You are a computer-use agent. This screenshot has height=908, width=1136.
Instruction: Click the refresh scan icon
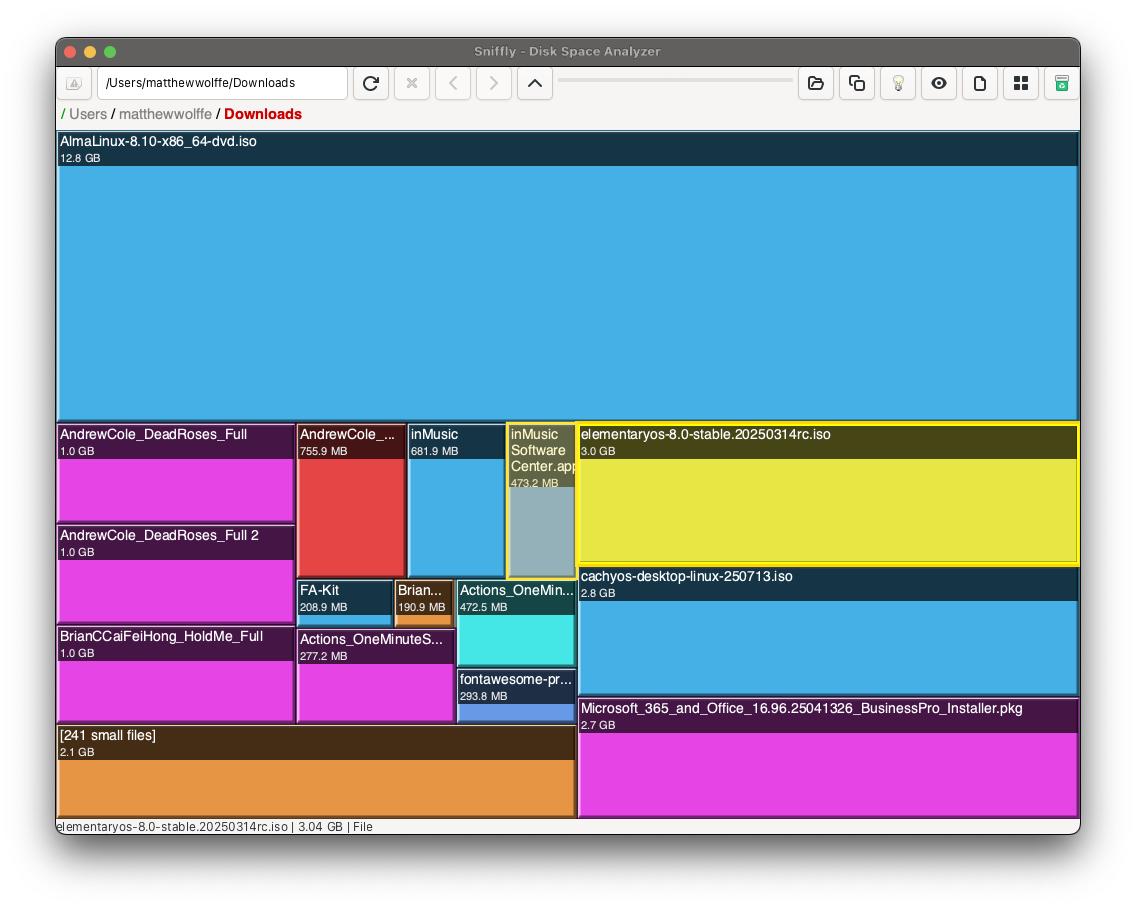(371, 83)
